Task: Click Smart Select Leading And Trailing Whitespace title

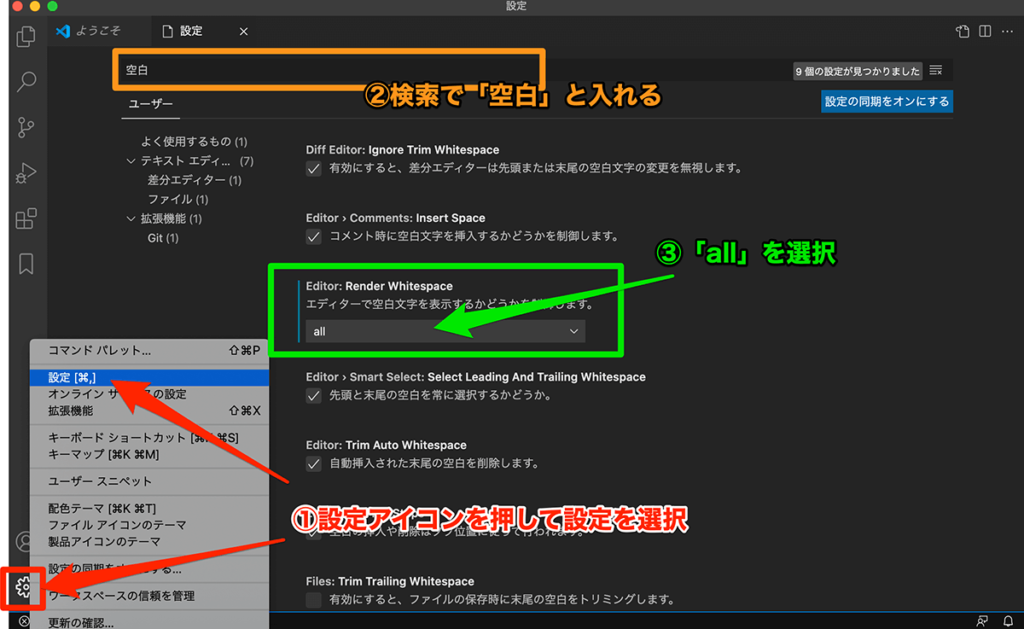Action: [475, 378]
